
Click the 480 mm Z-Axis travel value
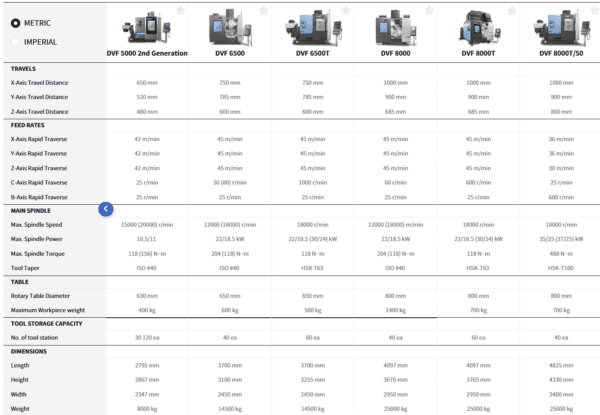[147, 112]
